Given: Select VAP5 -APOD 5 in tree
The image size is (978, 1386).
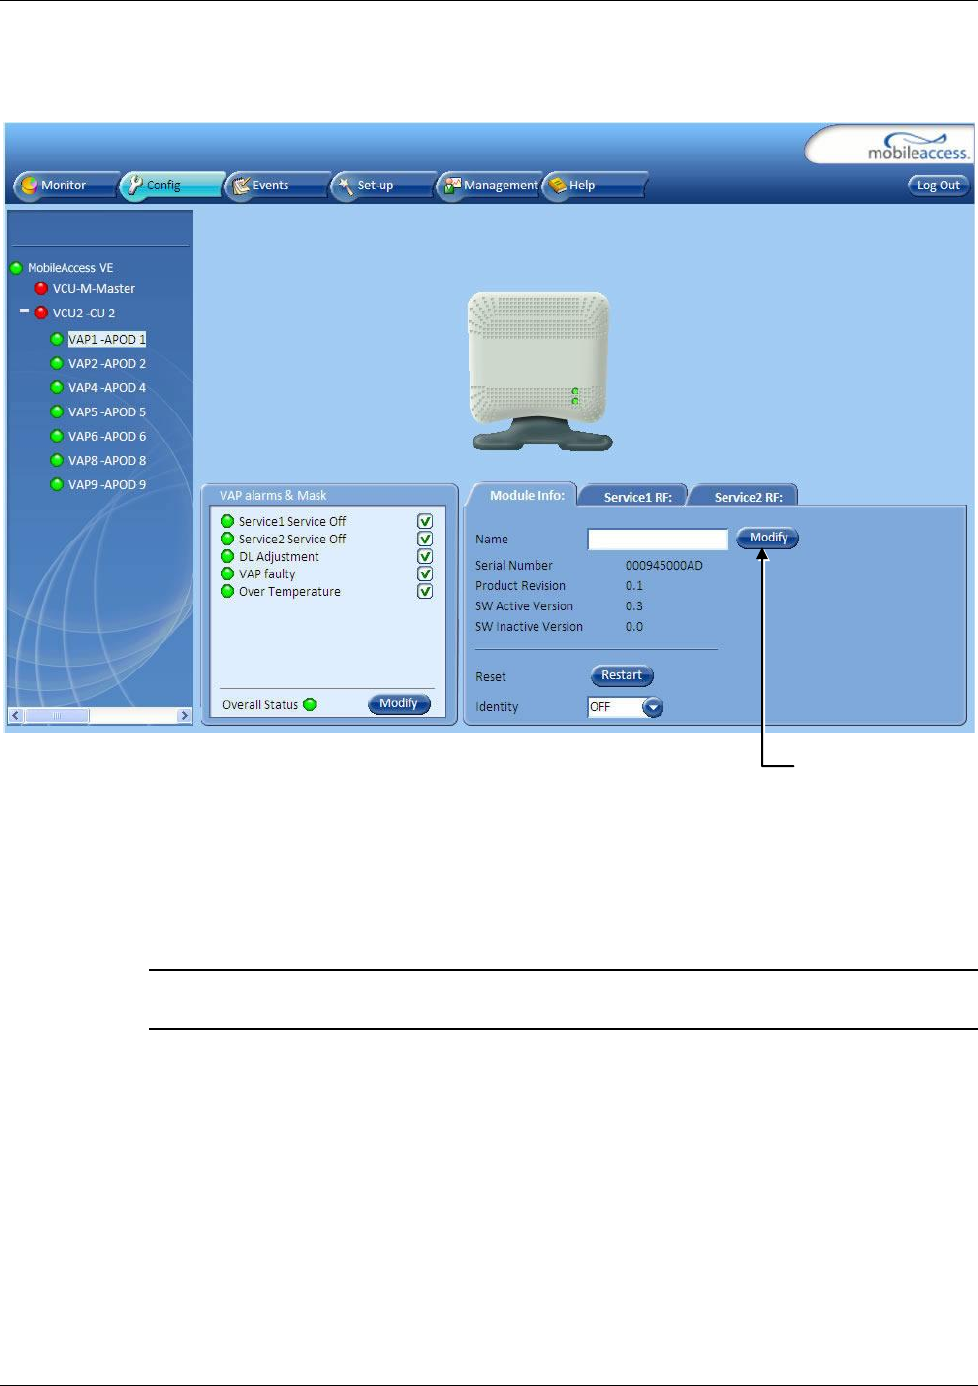Looking at the screenshot, I should point(107,412).
